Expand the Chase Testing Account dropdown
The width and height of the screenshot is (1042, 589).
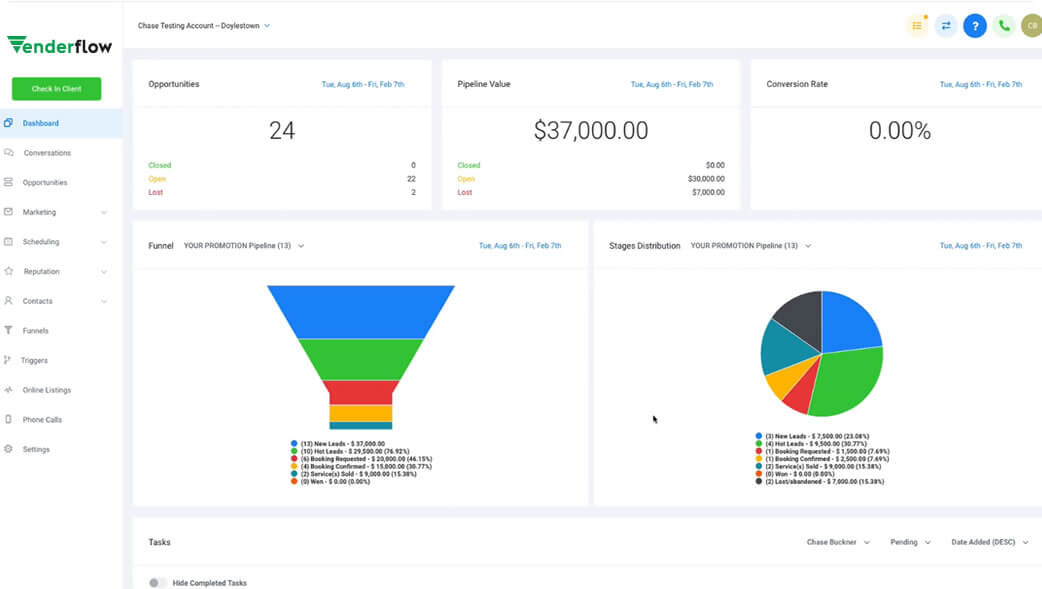[204, 26]
